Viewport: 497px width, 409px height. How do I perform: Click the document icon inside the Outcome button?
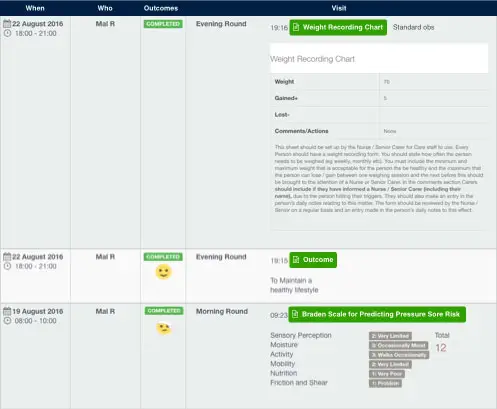tap(296, 260)
